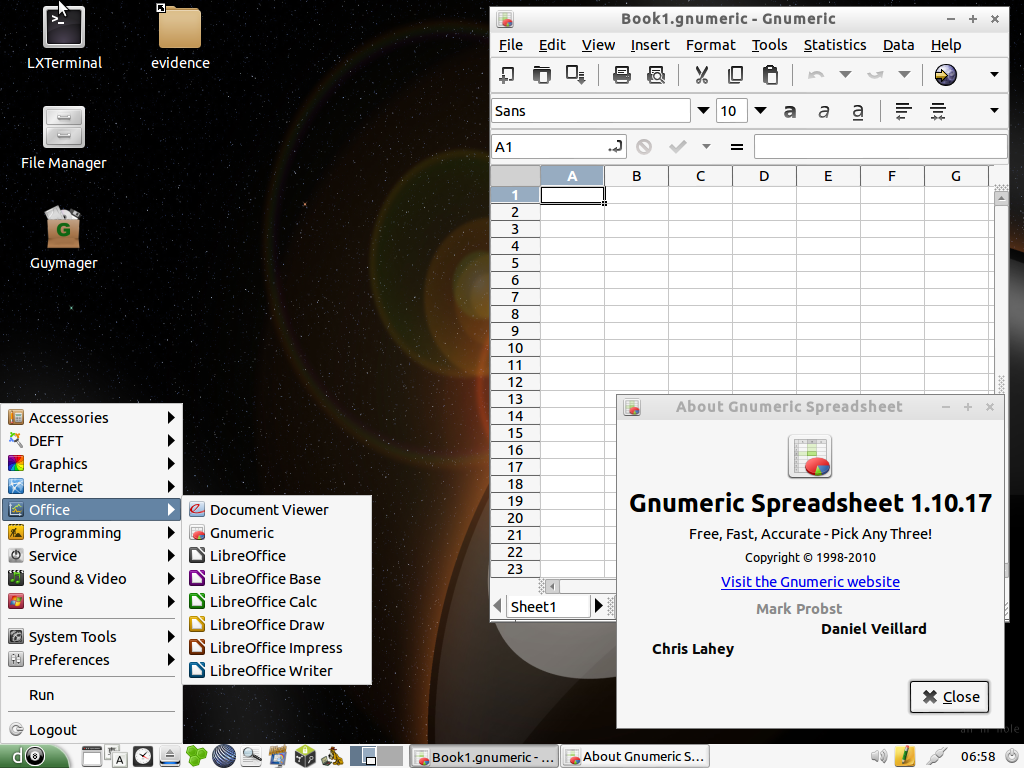Switch to About Gnumeric taskbar button
1024x768 pixels.
(x=636, y=756)
